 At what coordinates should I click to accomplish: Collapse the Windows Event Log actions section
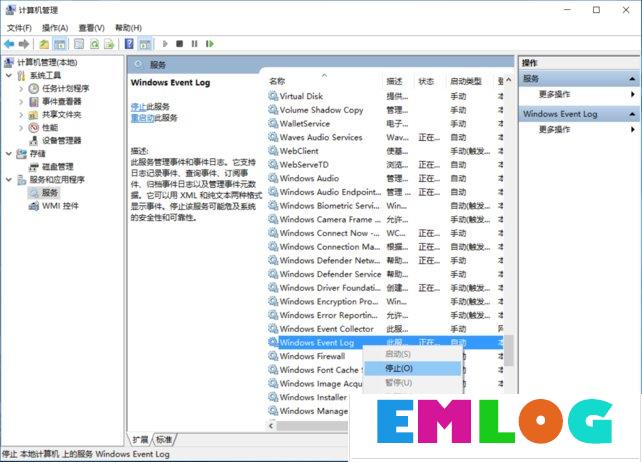pyautogui.click(x=632, y=114)
